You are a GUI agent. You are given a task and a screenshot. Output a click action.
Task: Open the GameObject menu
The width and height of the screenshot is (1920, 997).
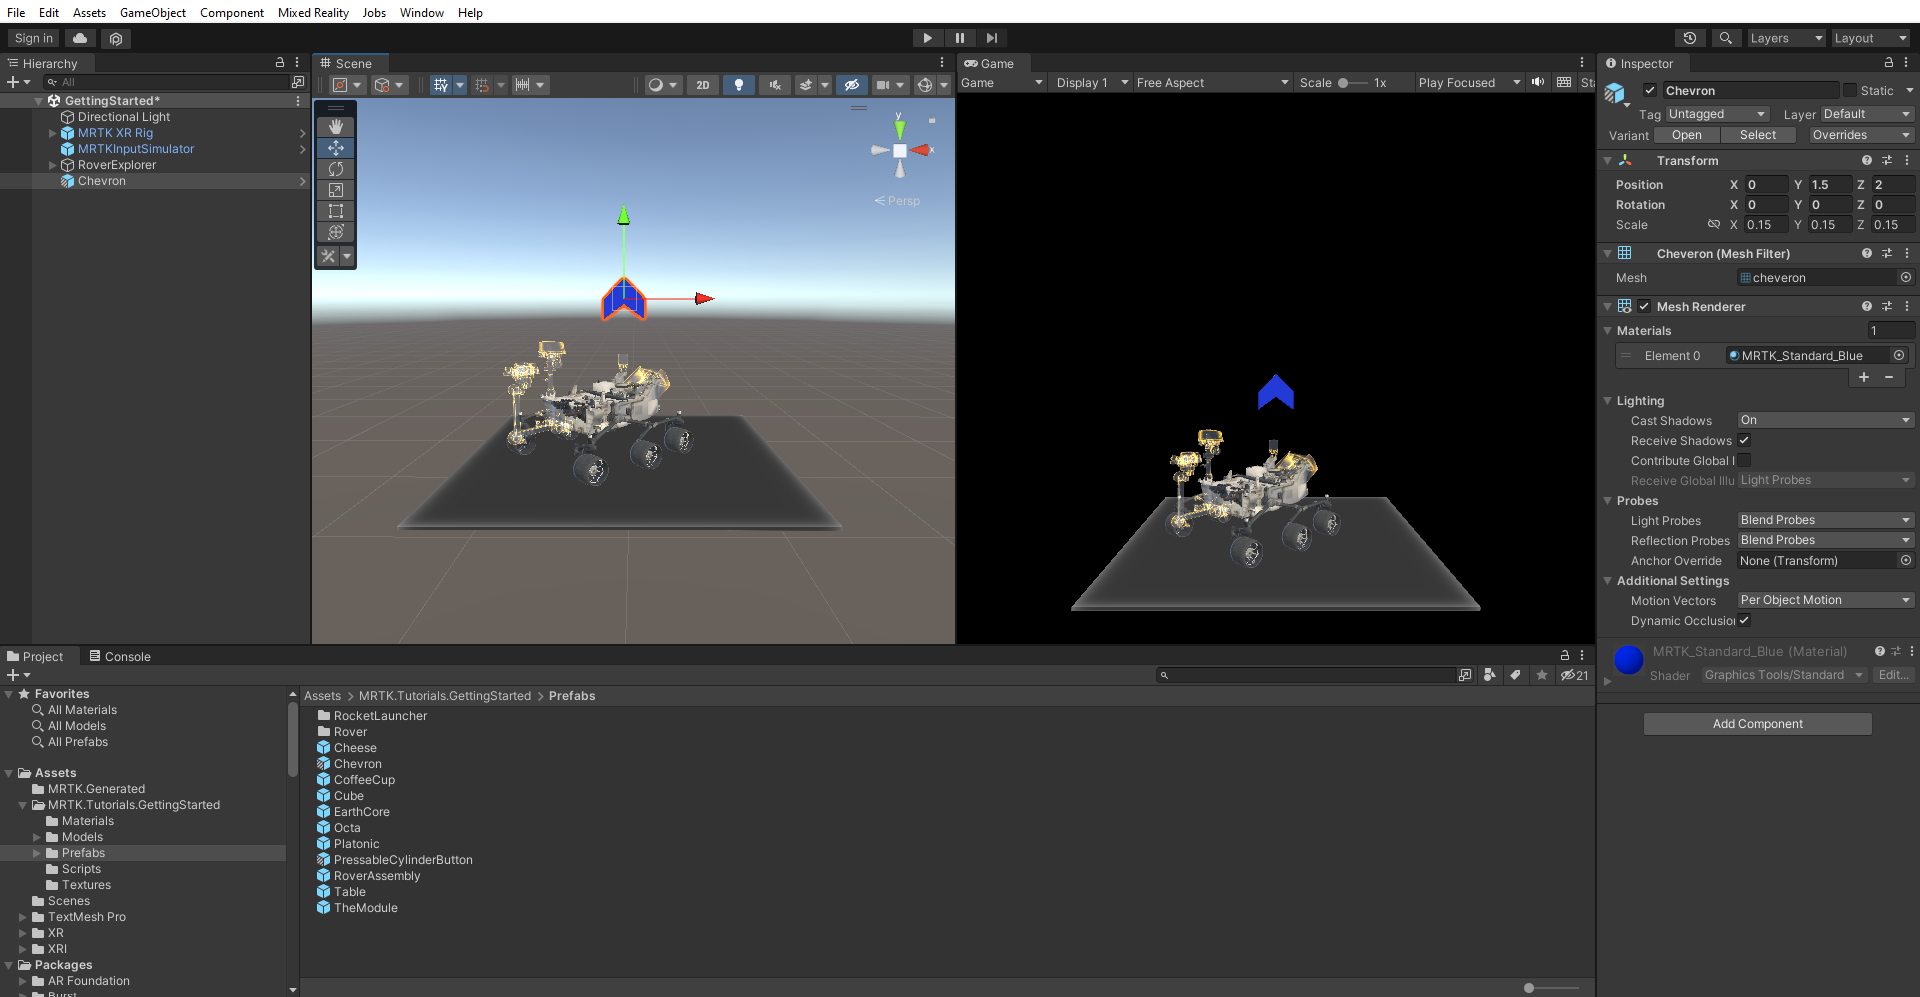153,12
